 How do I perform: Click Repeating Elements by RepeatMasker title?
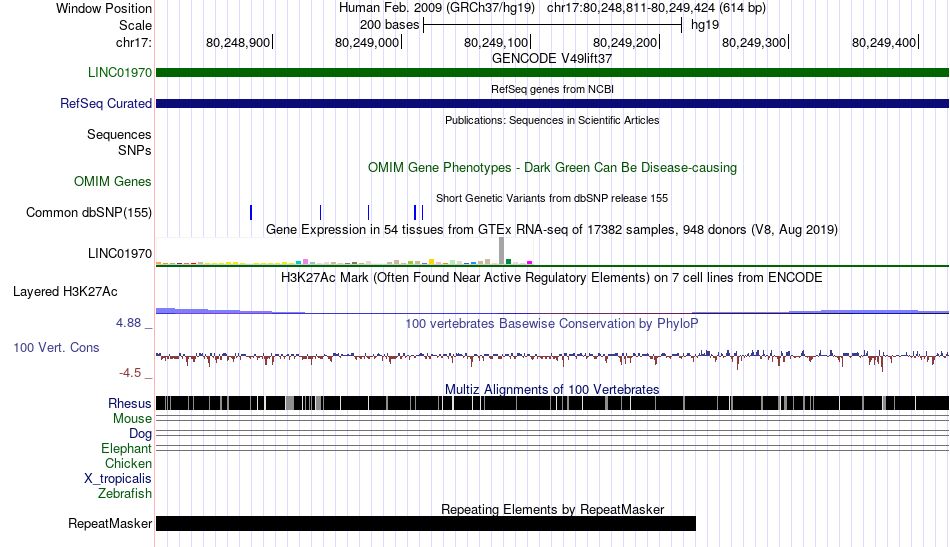coord(552,509)
